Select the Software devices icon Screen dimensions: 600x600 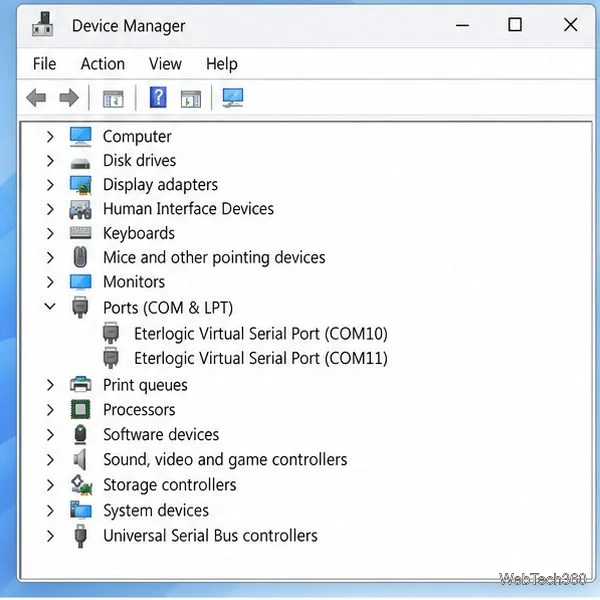click(80, 434)
